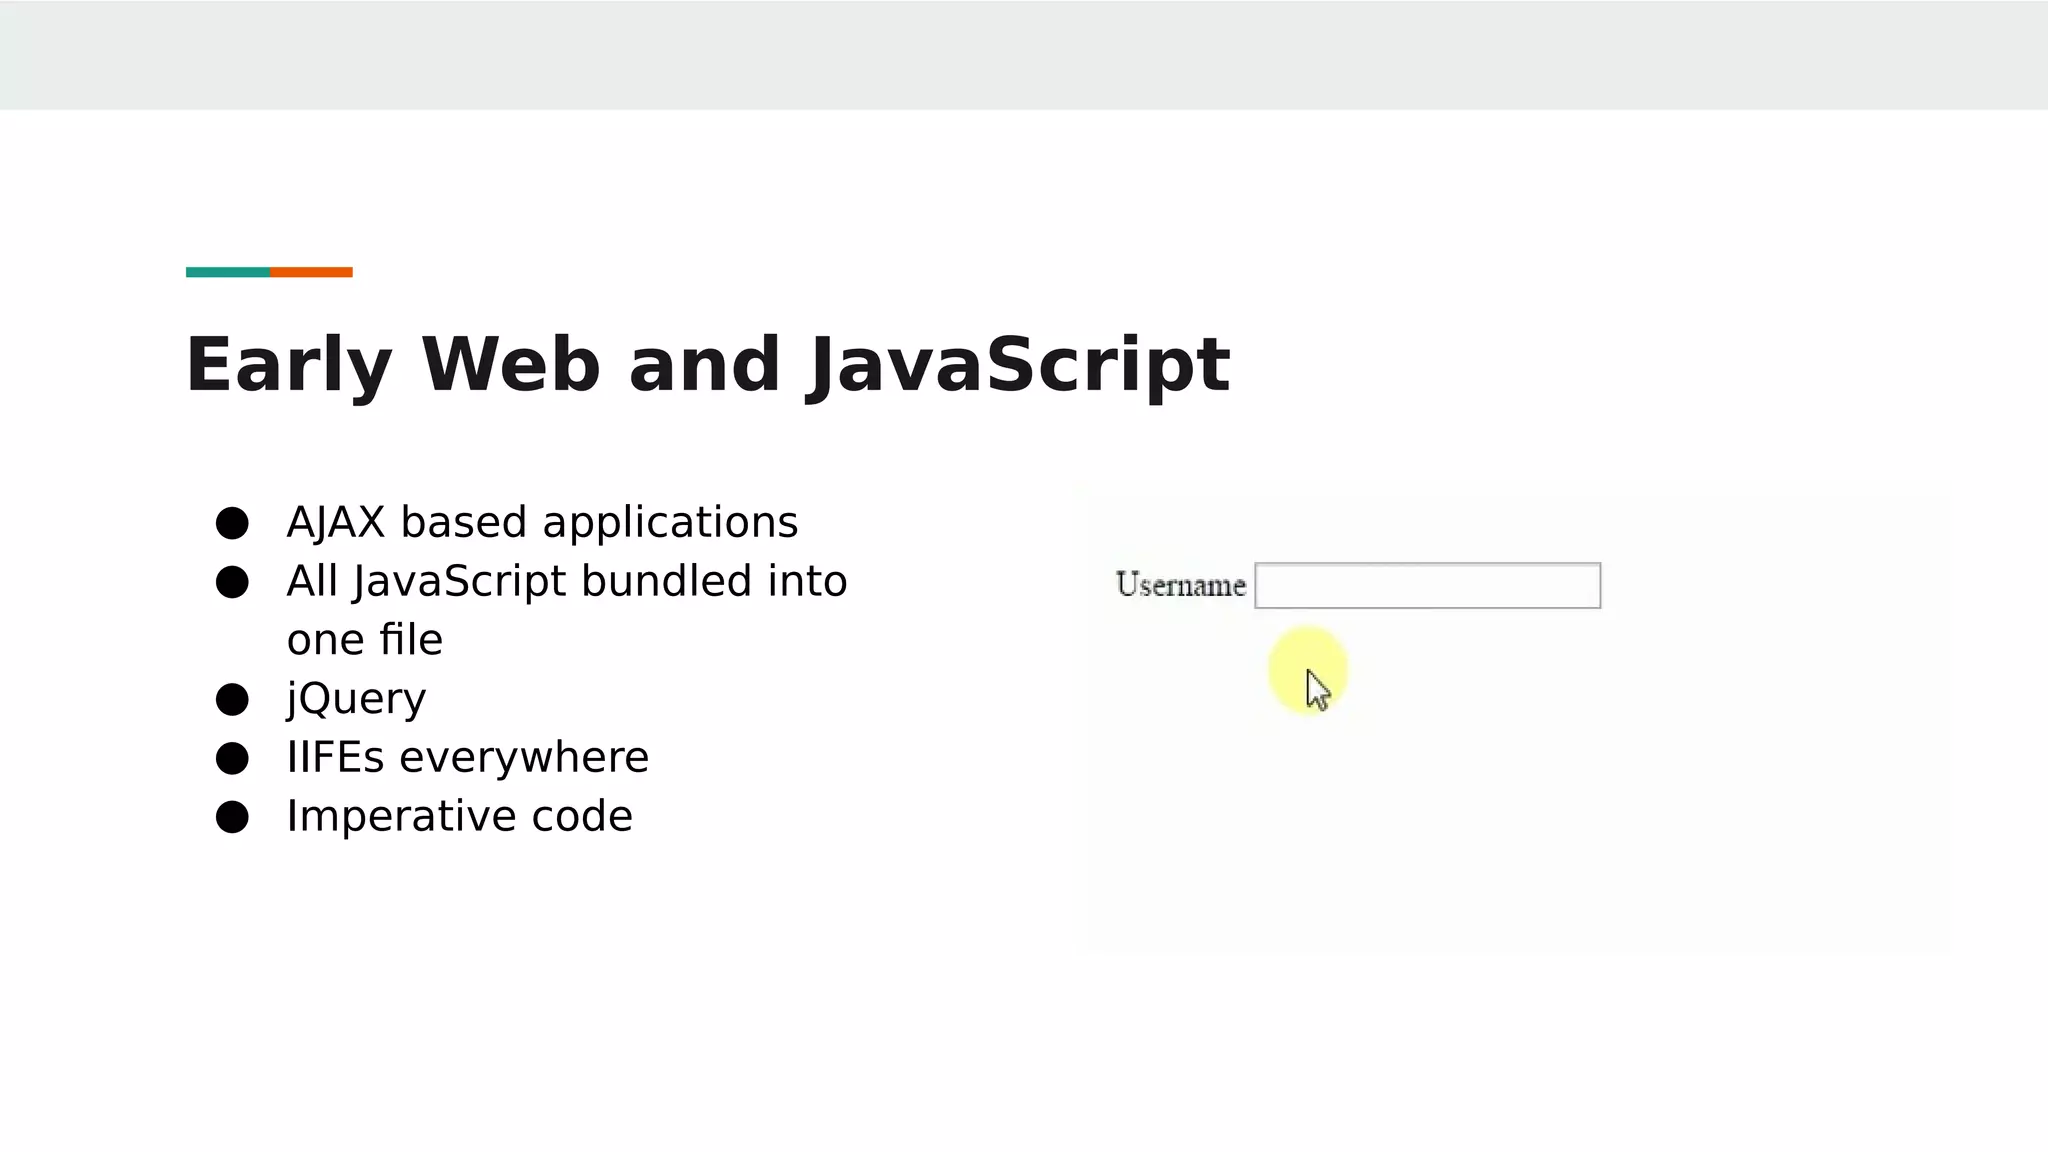The width and height of the screenshot is (2048, 1152).
Task: Click the word Web in the heading
Action: click(x=510, y=364)
